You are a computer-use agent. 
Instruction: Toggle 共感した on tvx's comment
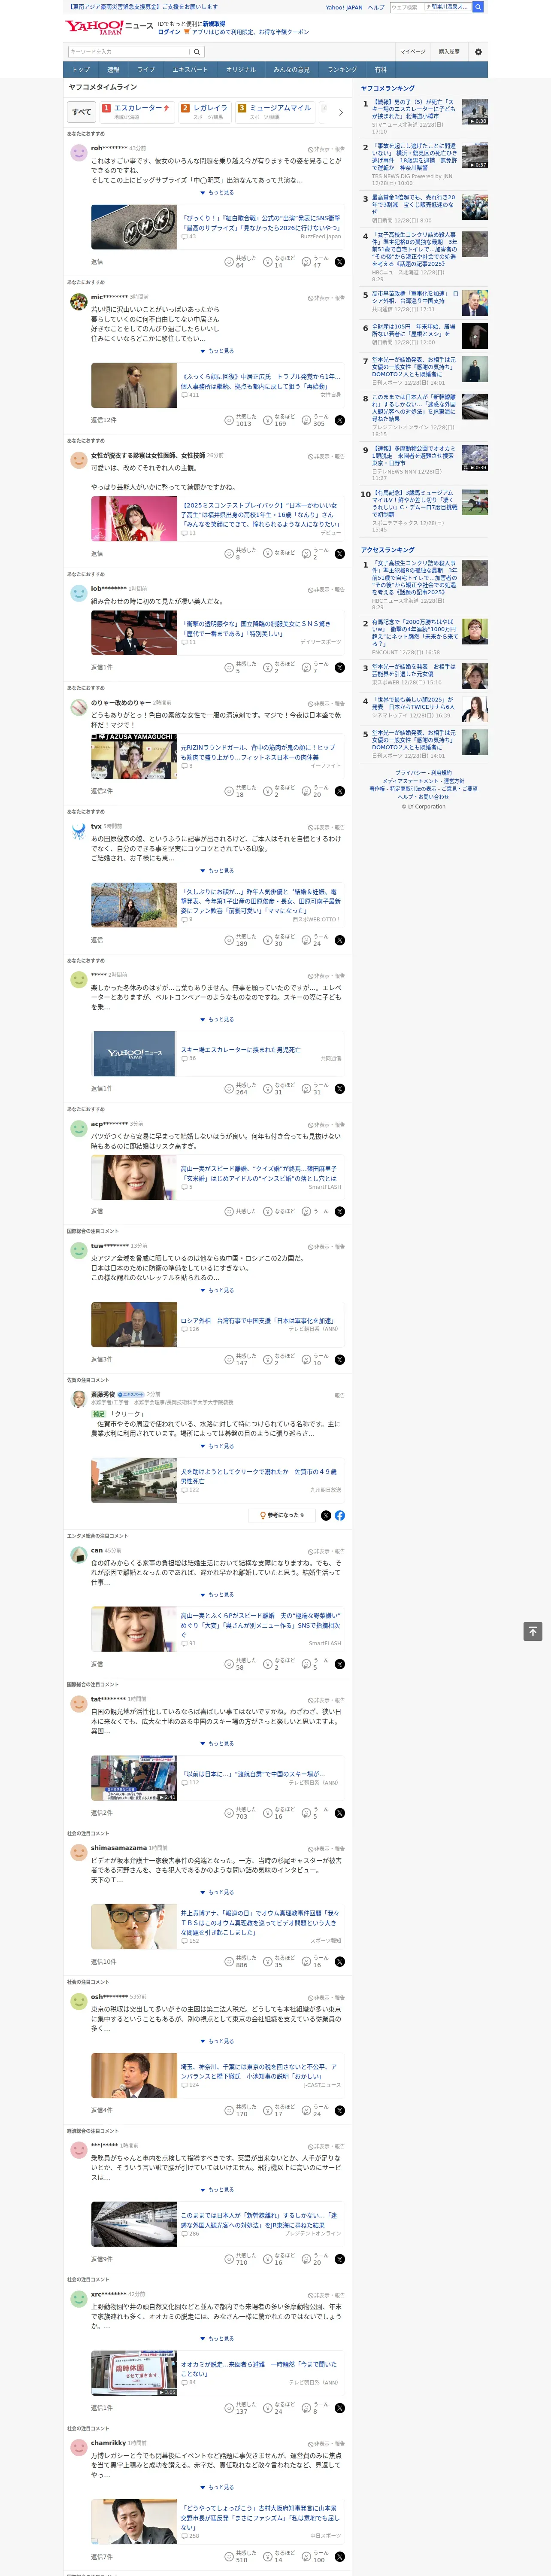(x=240, y=940)
